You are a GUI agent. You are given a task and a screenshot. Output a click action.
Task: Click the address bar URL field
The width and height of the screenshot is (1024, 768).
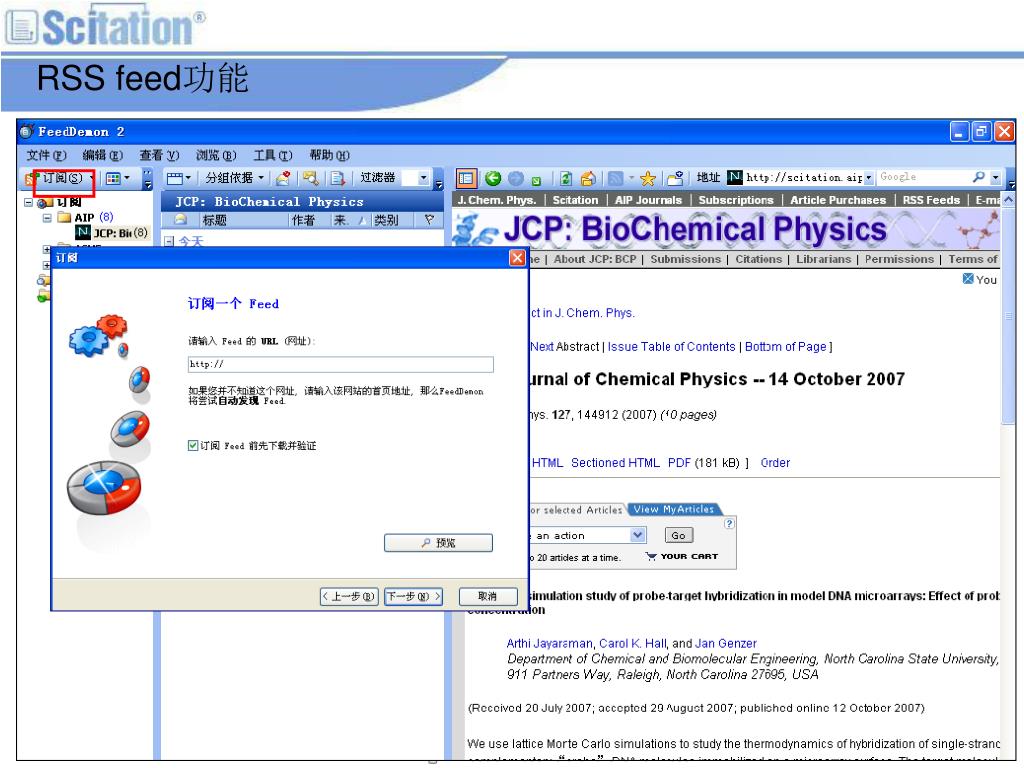click(x=803, y=177)
